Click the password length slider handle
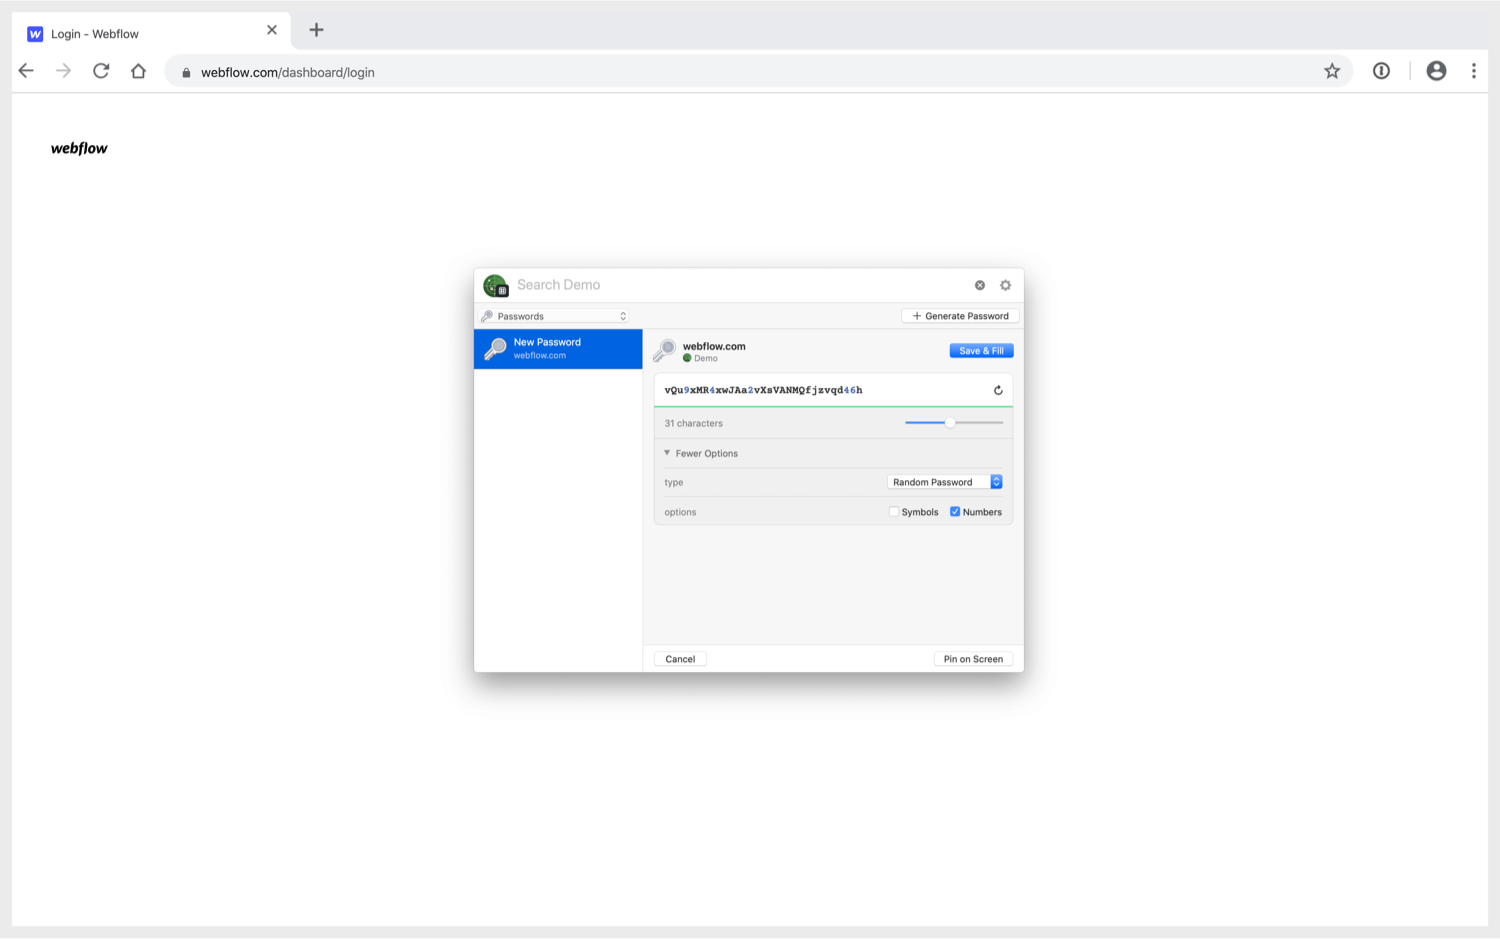This screenshot has height=939, width=1500. coord(950,423)
